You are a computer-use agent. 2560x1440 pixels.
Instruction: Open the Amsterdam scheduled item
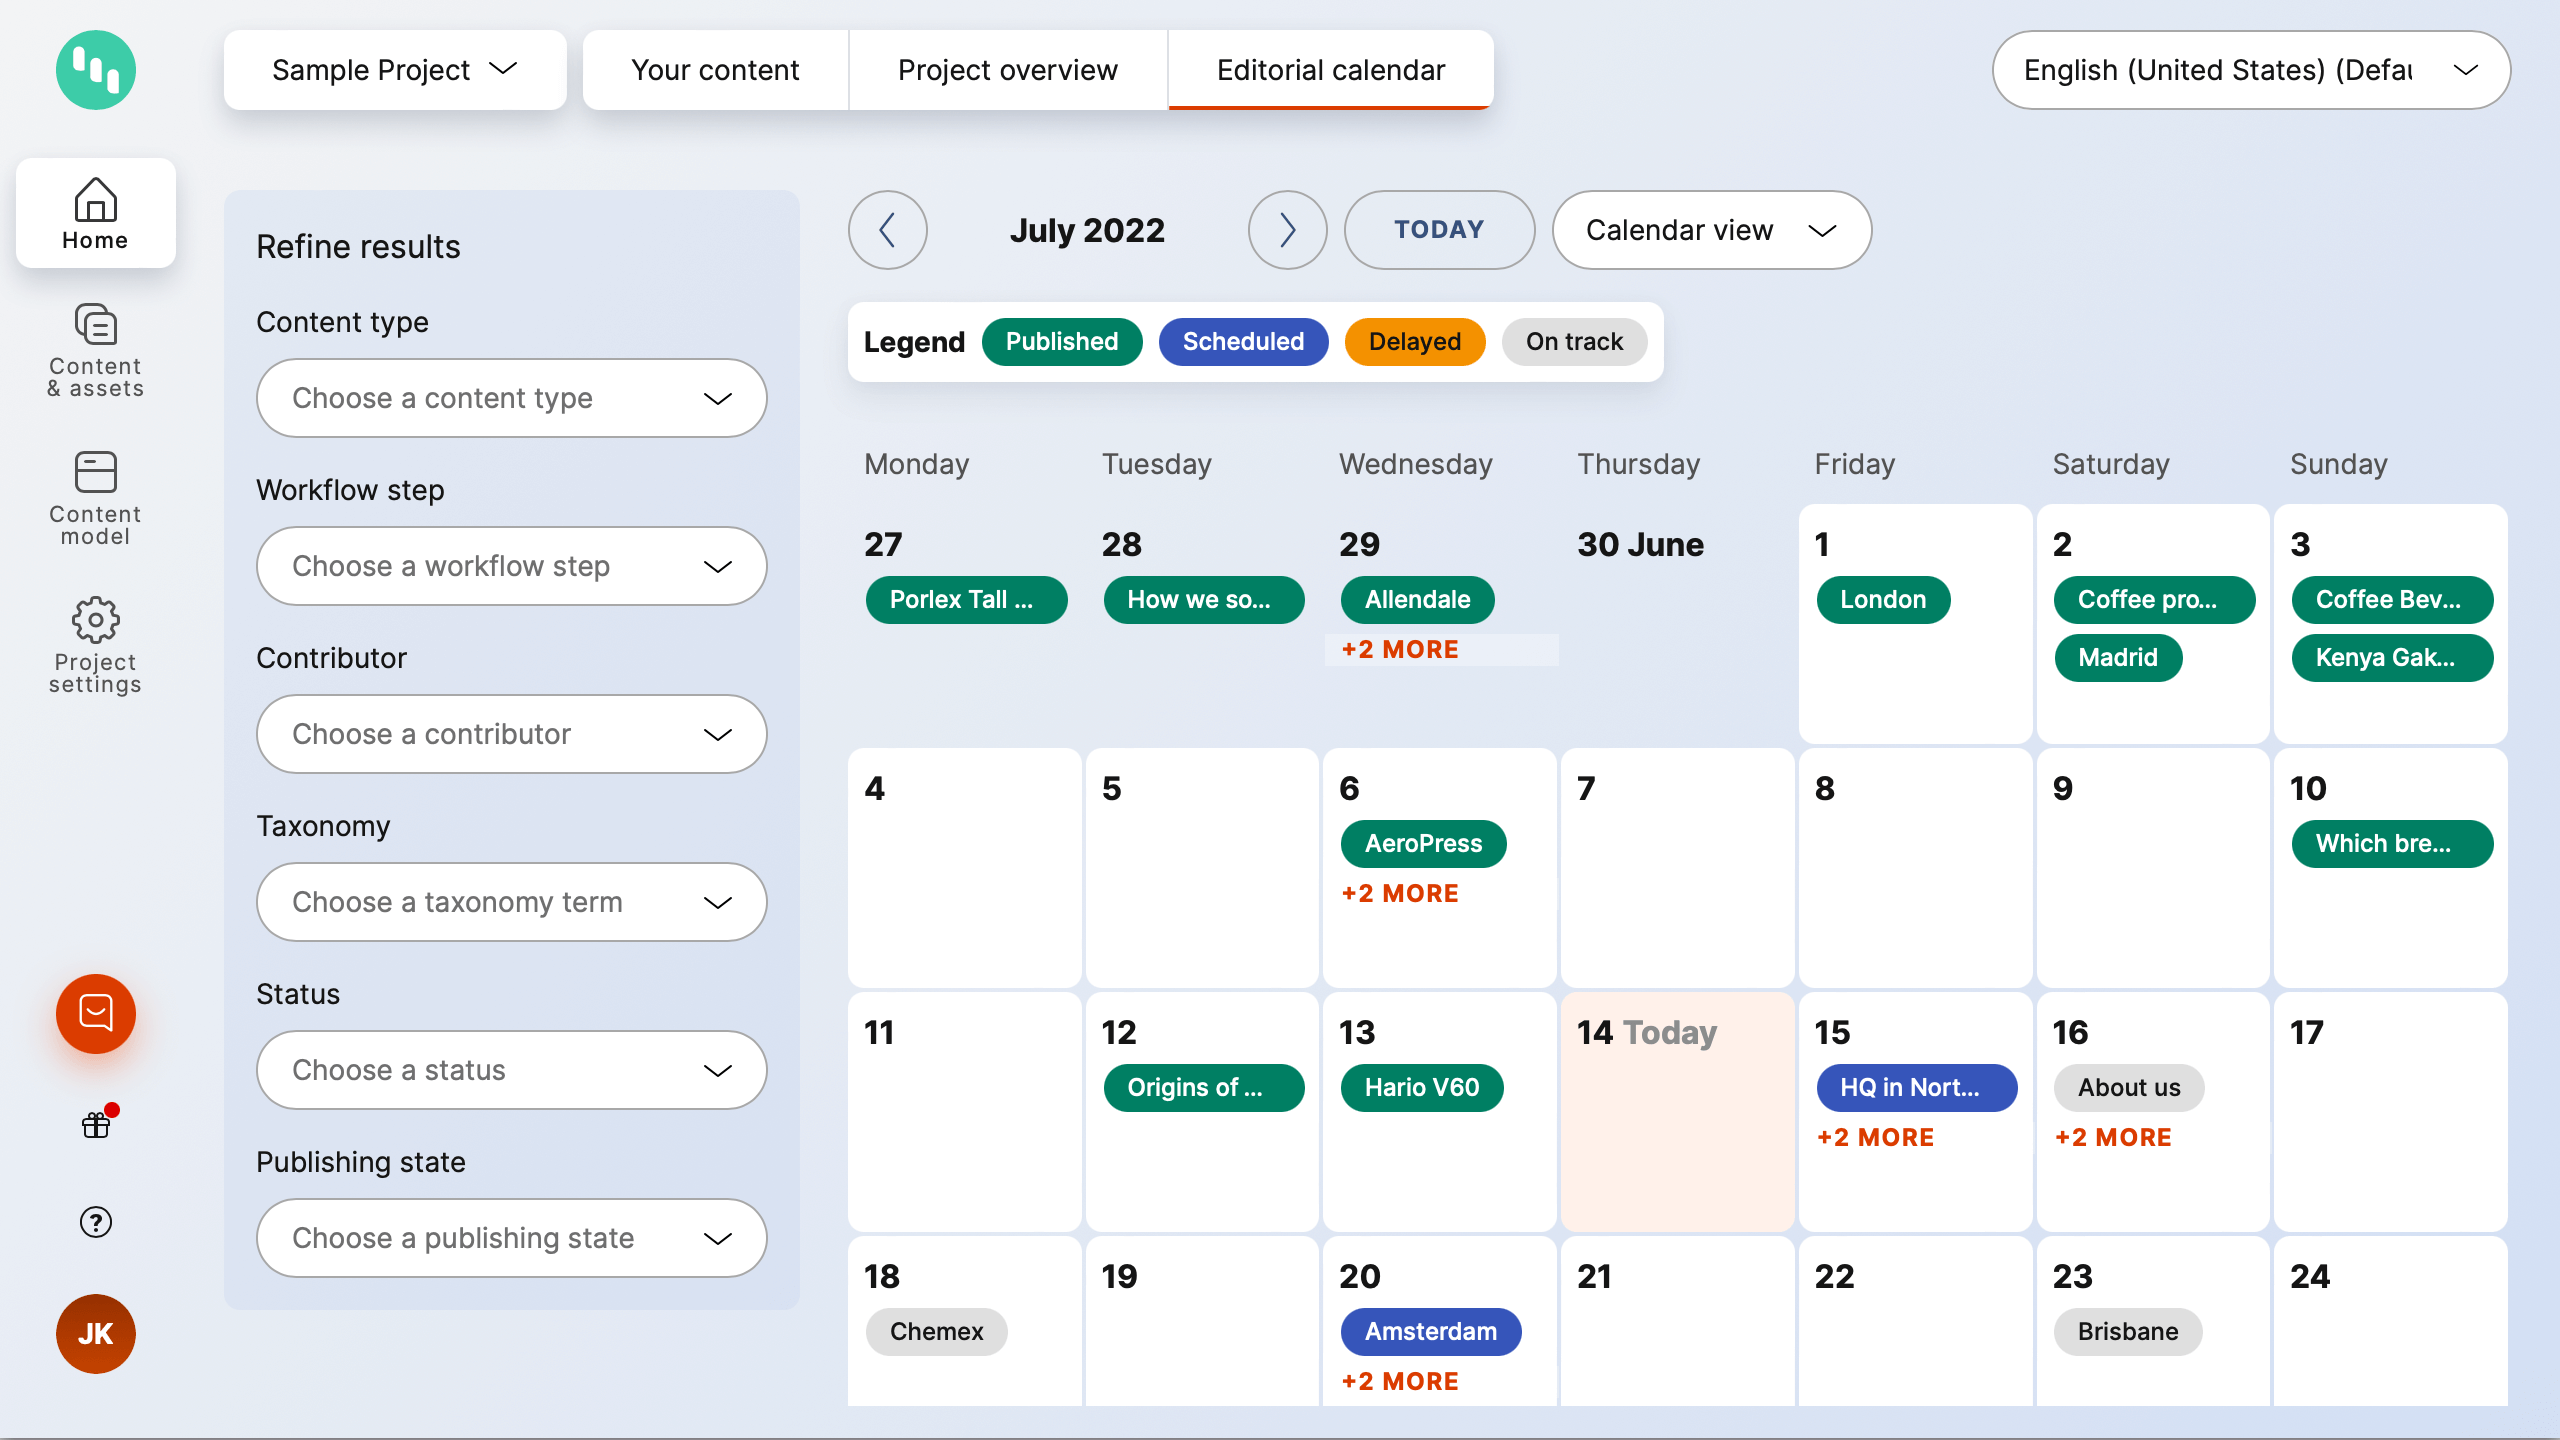[x=1431, y=1331]
